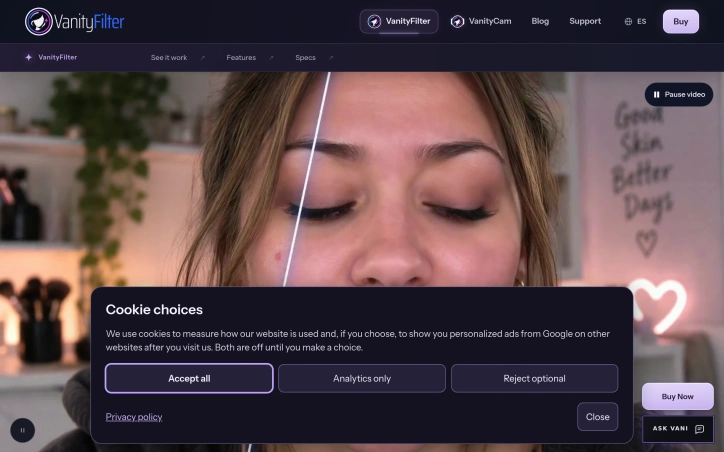Click the arrow icon beside See it work
This screenshot has width=724, height=452.
tap(202, 58)
